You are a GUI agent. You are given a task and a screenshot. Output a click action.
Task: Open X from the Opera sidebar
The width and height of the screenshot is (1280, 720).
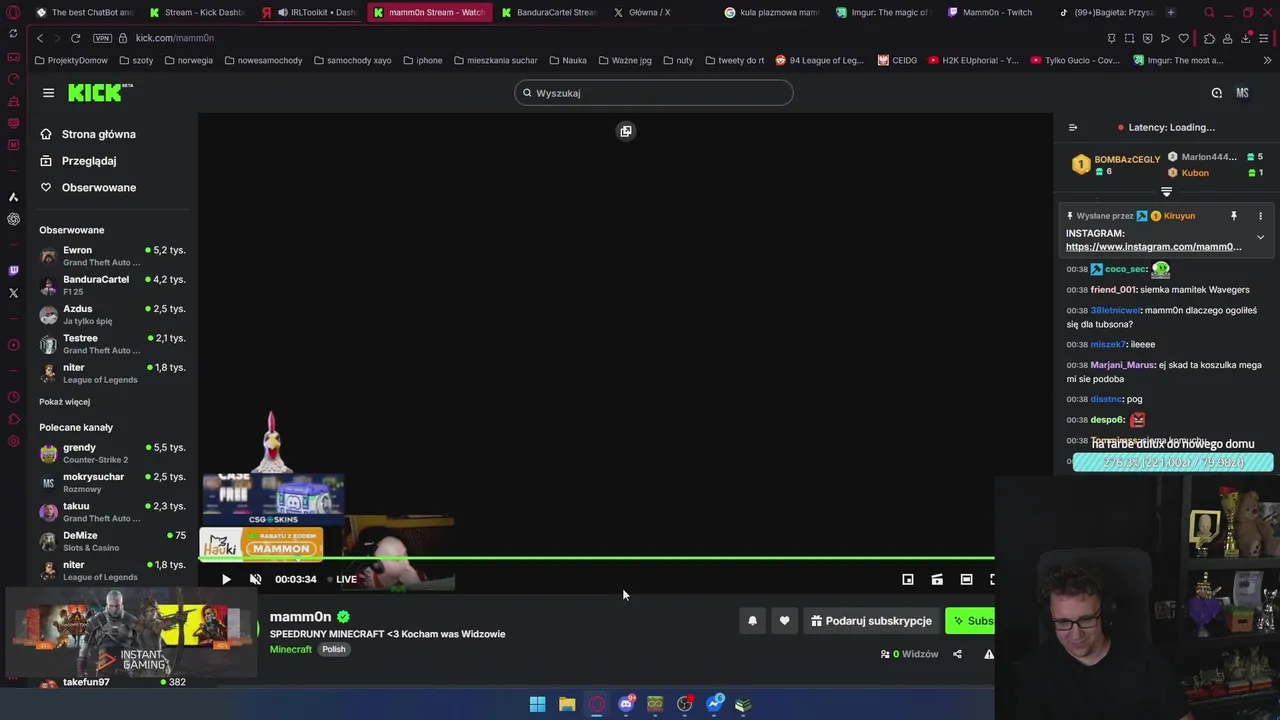(13, 293)
